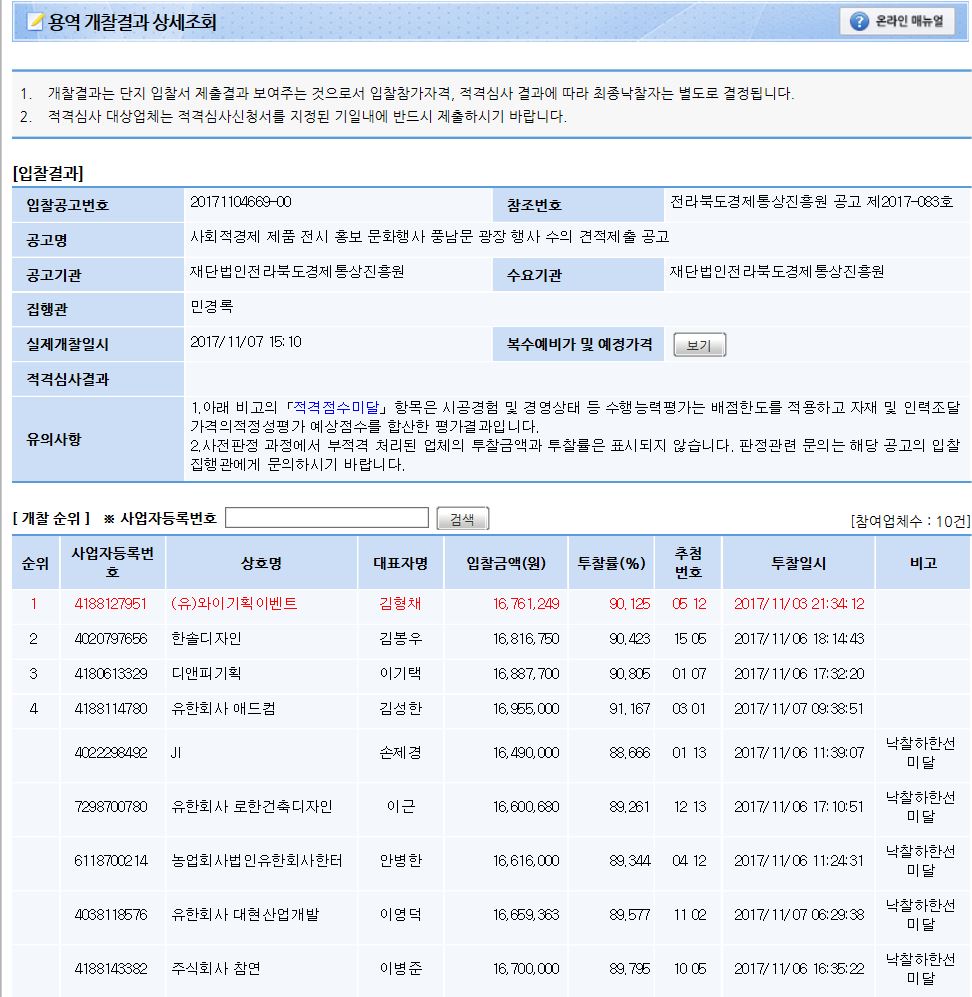Open the 온라인 매뉴얼 help button
Screen dimensions: 972x997
pos(898,22)
